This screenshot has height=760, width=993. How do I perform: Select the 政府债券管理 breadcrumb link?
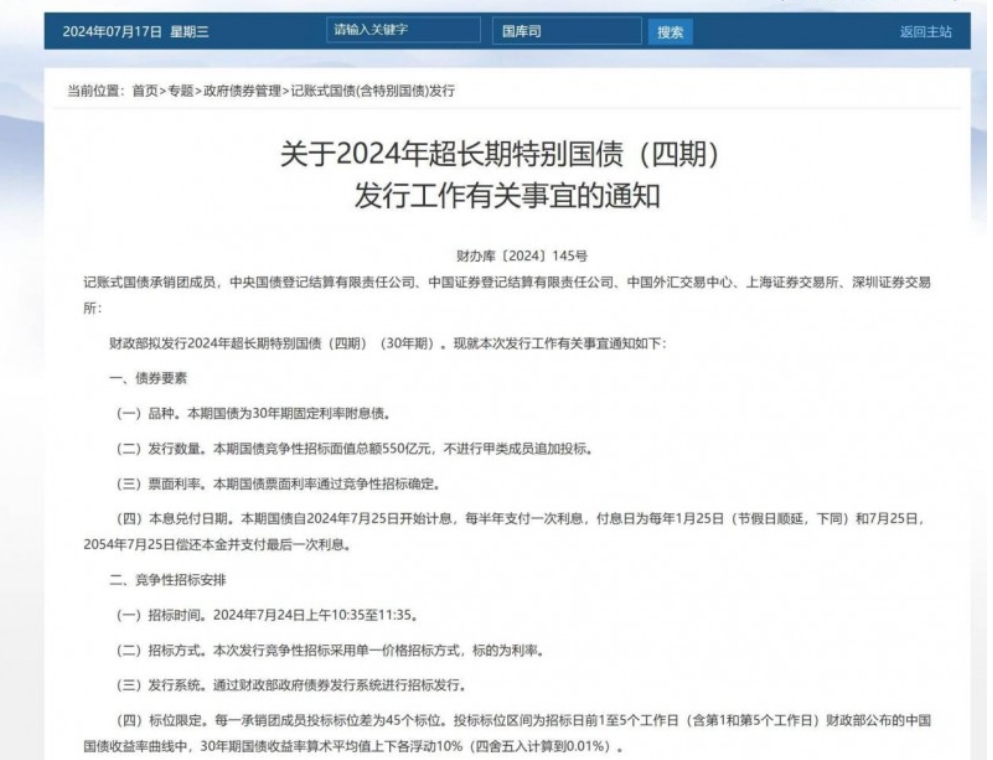click(242, 92)
